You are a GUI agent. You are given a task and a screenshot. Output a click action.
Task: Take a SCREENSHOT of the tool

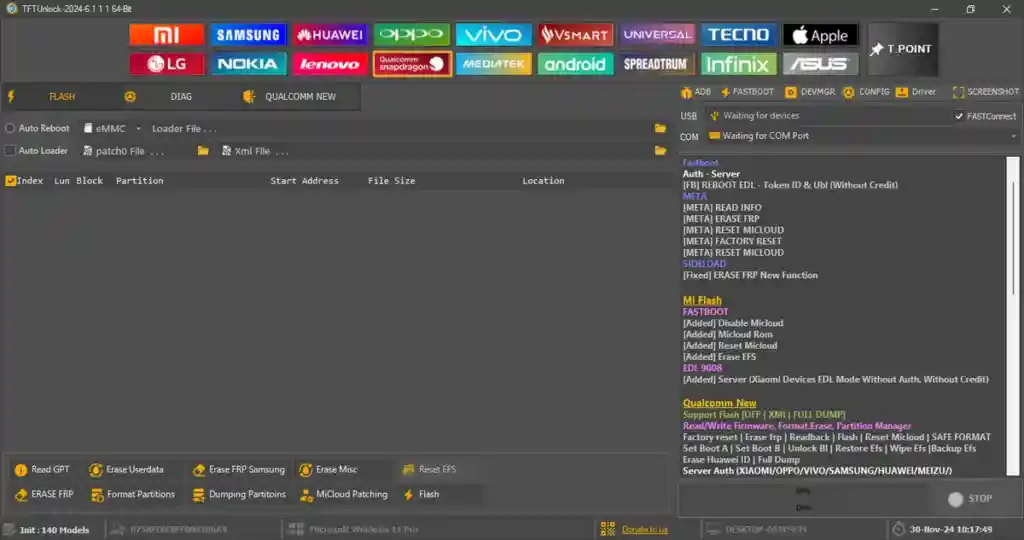[x=985, y=92]
